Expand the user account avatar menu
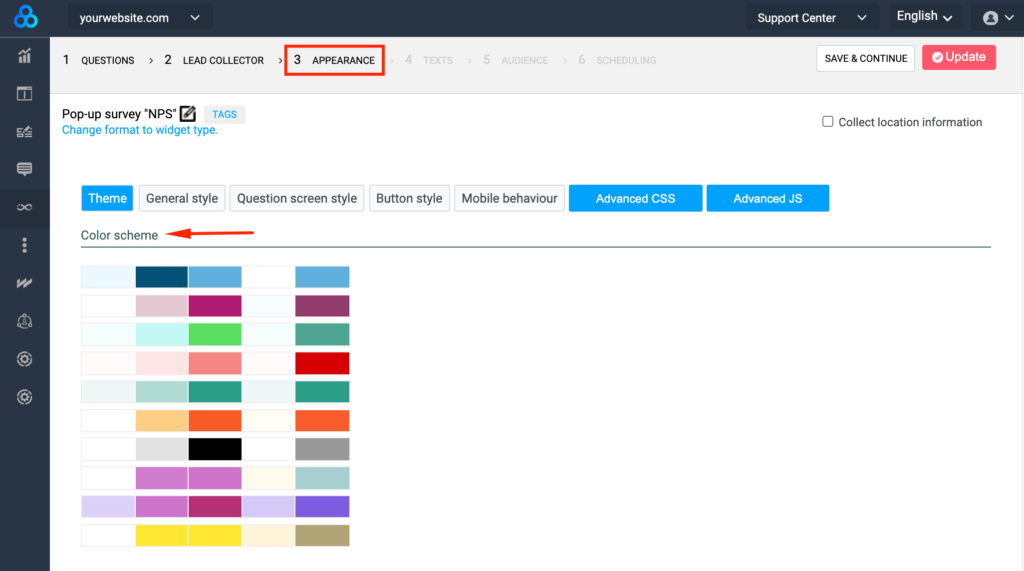This screenshot has width=1024, height=571. (x=996, y=18)
